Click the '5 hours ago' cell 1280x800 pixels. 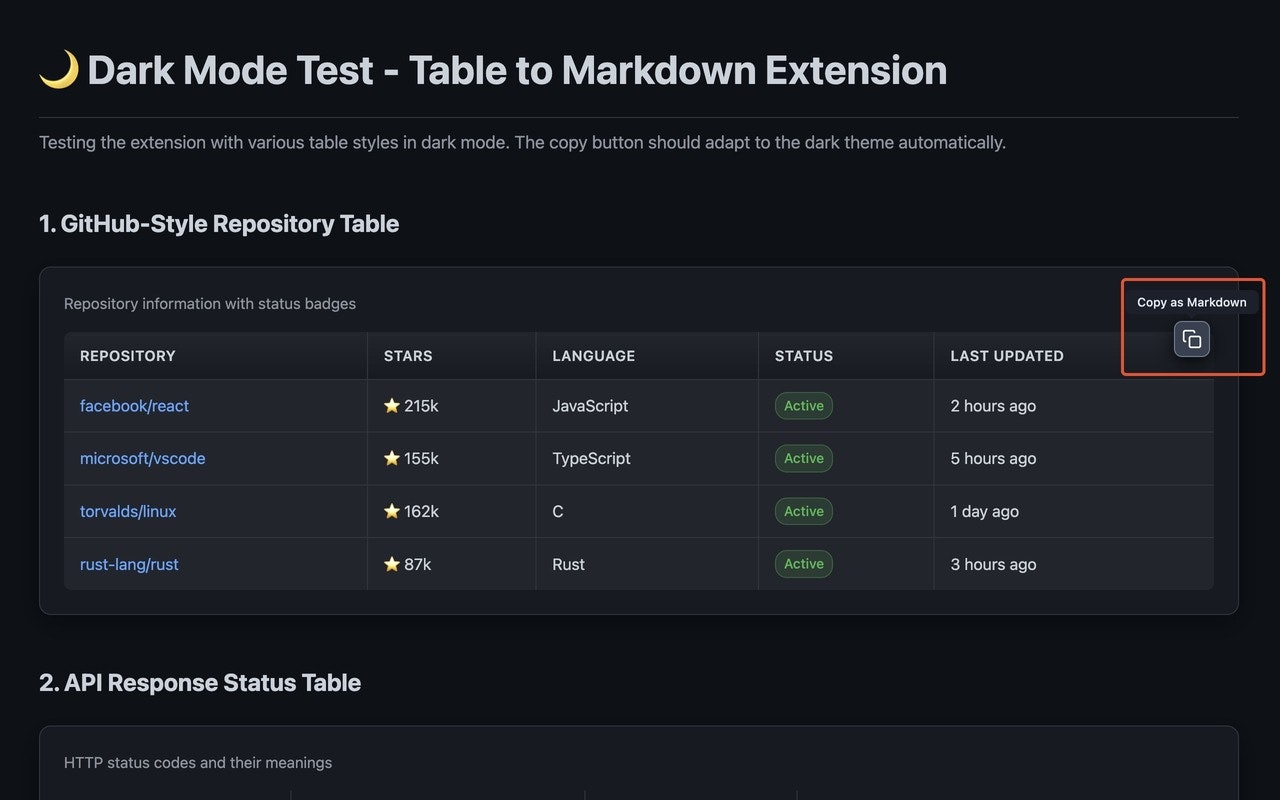click(1074, 458)
